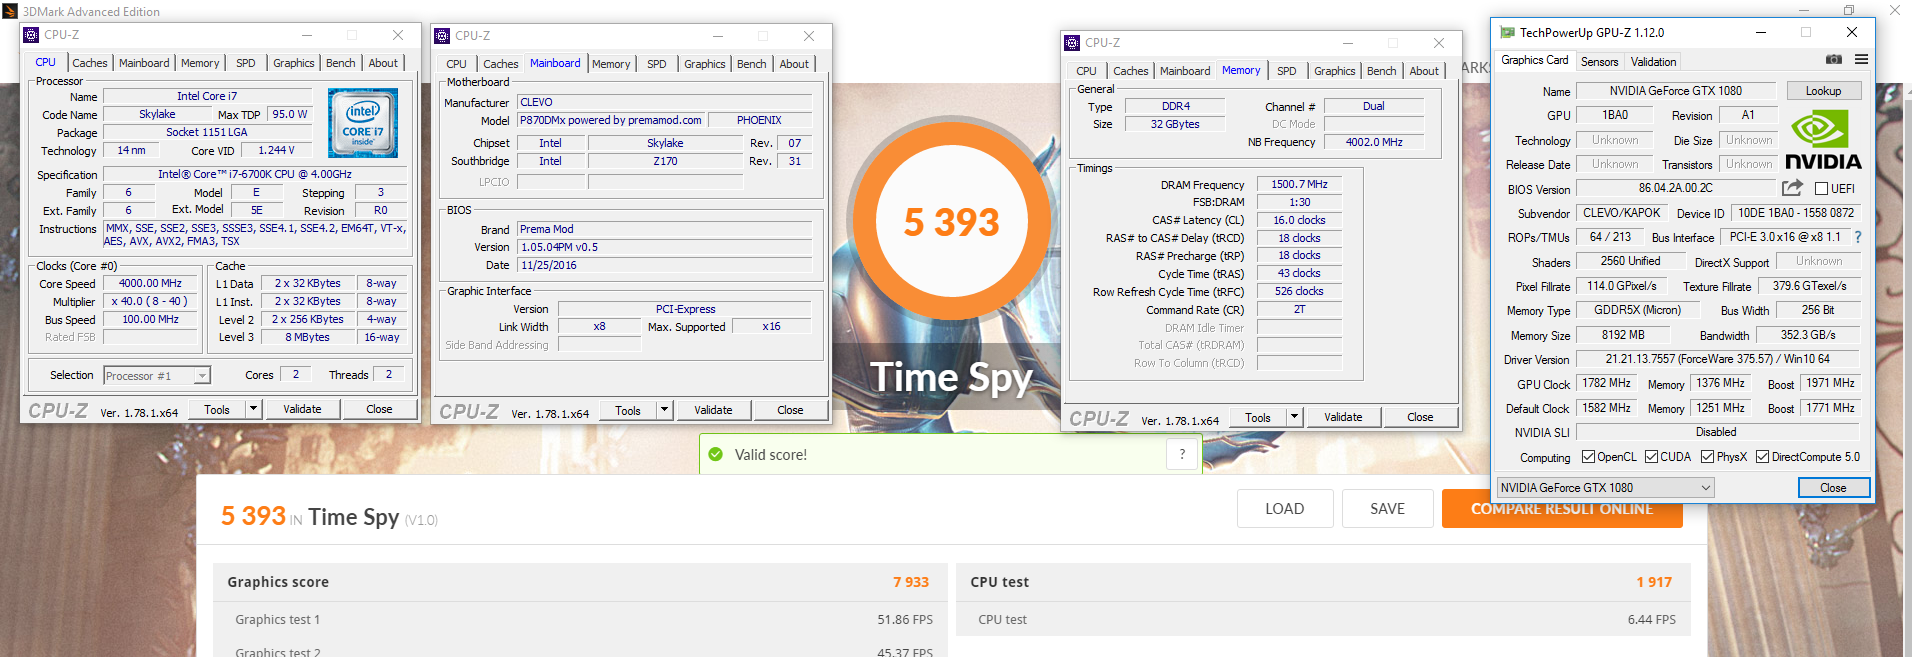Click the BIOS export share icon in GPU-Z
The width and height of the screenshot is (1912, 657).
point(1792,188)
